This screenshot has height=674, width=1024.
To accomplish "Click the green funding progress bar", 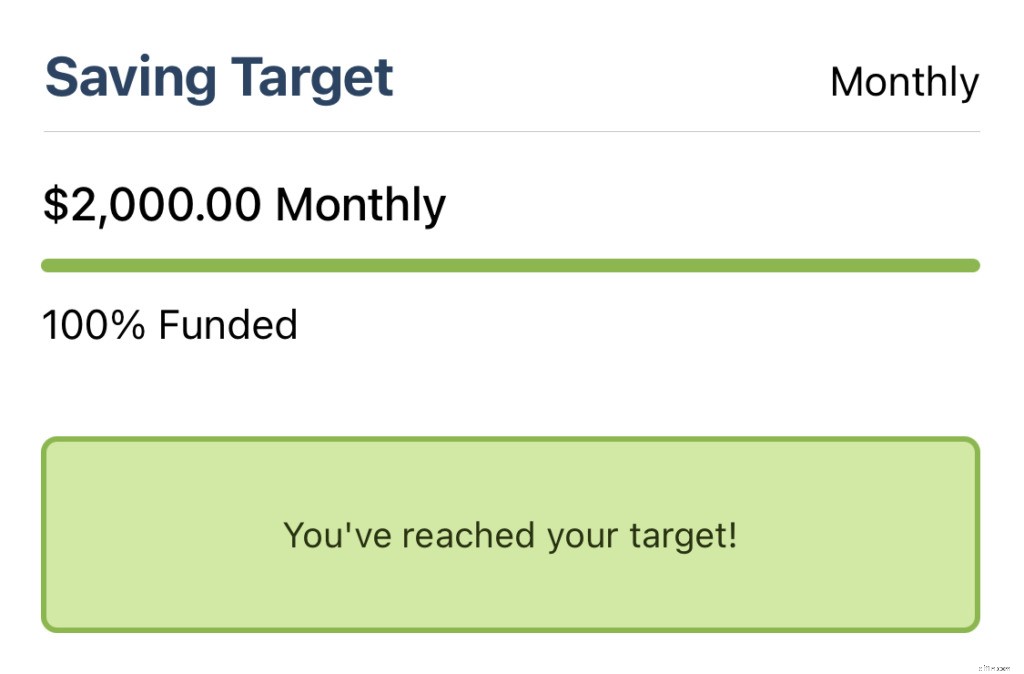I will coord(510,265).
